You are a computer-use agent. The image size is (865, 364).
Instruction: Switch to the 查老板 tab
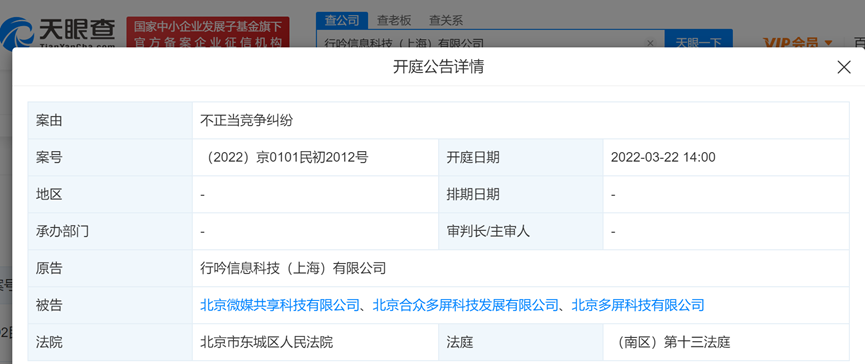coord(394,21)
